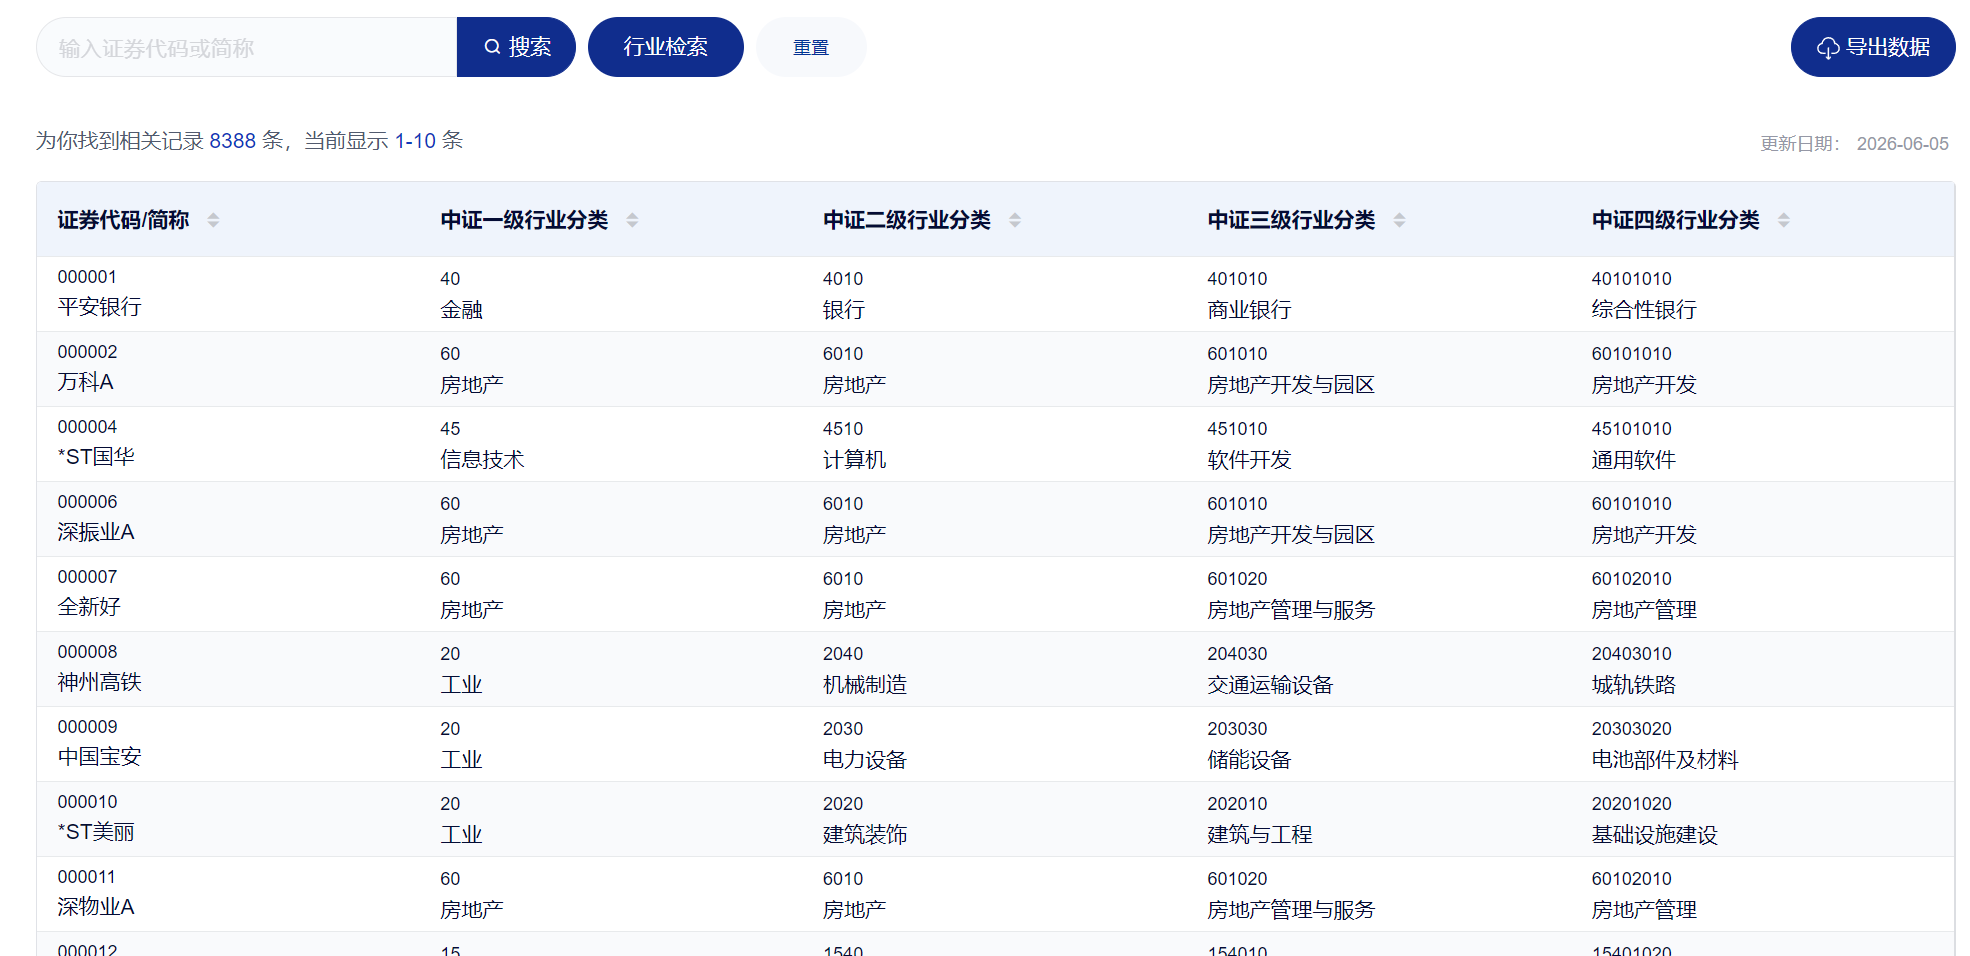
Task: Sort by 中证三级行业分类 column arrows
Action: pyautogui.click(x=1399, y=220)
